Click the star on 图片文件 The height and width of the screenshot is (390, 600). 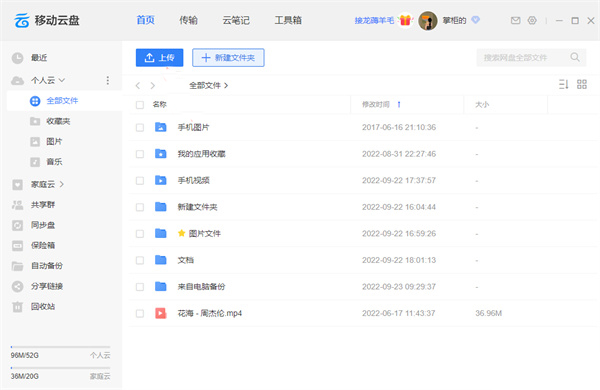coord(182,233)
